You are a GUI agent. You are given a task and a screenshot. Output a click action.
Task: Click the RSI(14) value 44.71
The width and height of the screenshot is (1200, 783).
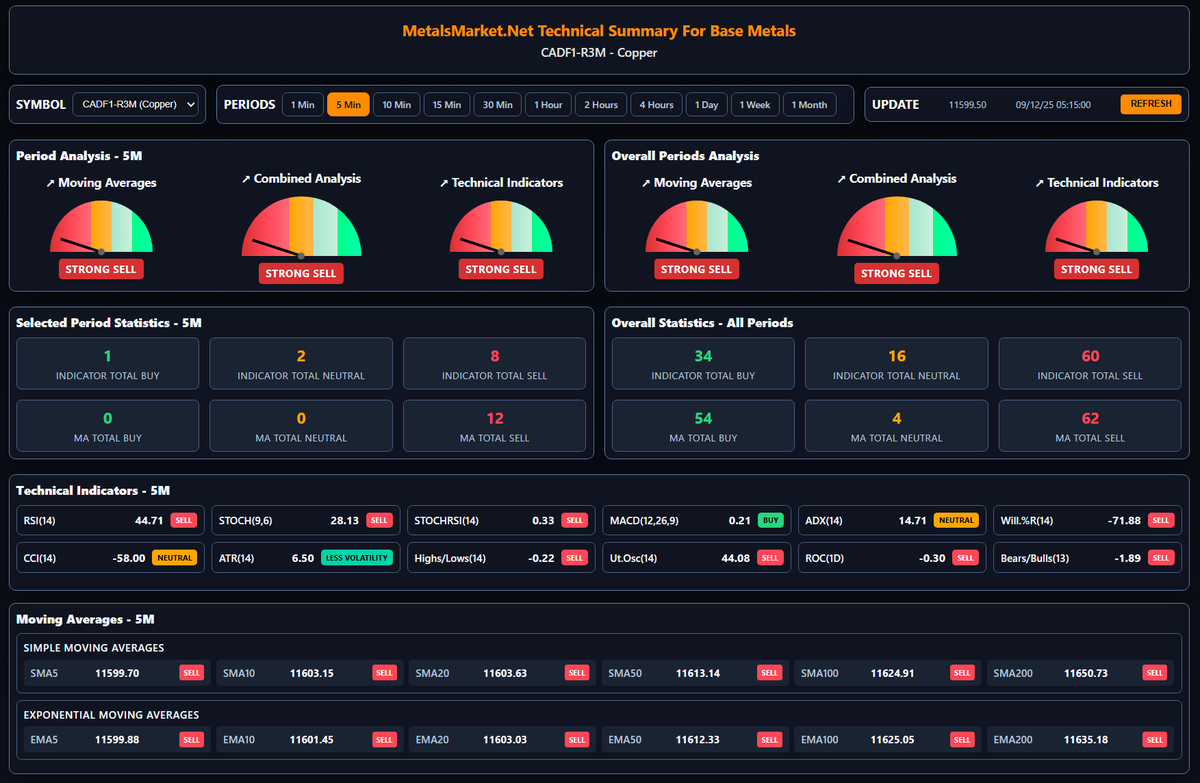[x=149, y=520]
